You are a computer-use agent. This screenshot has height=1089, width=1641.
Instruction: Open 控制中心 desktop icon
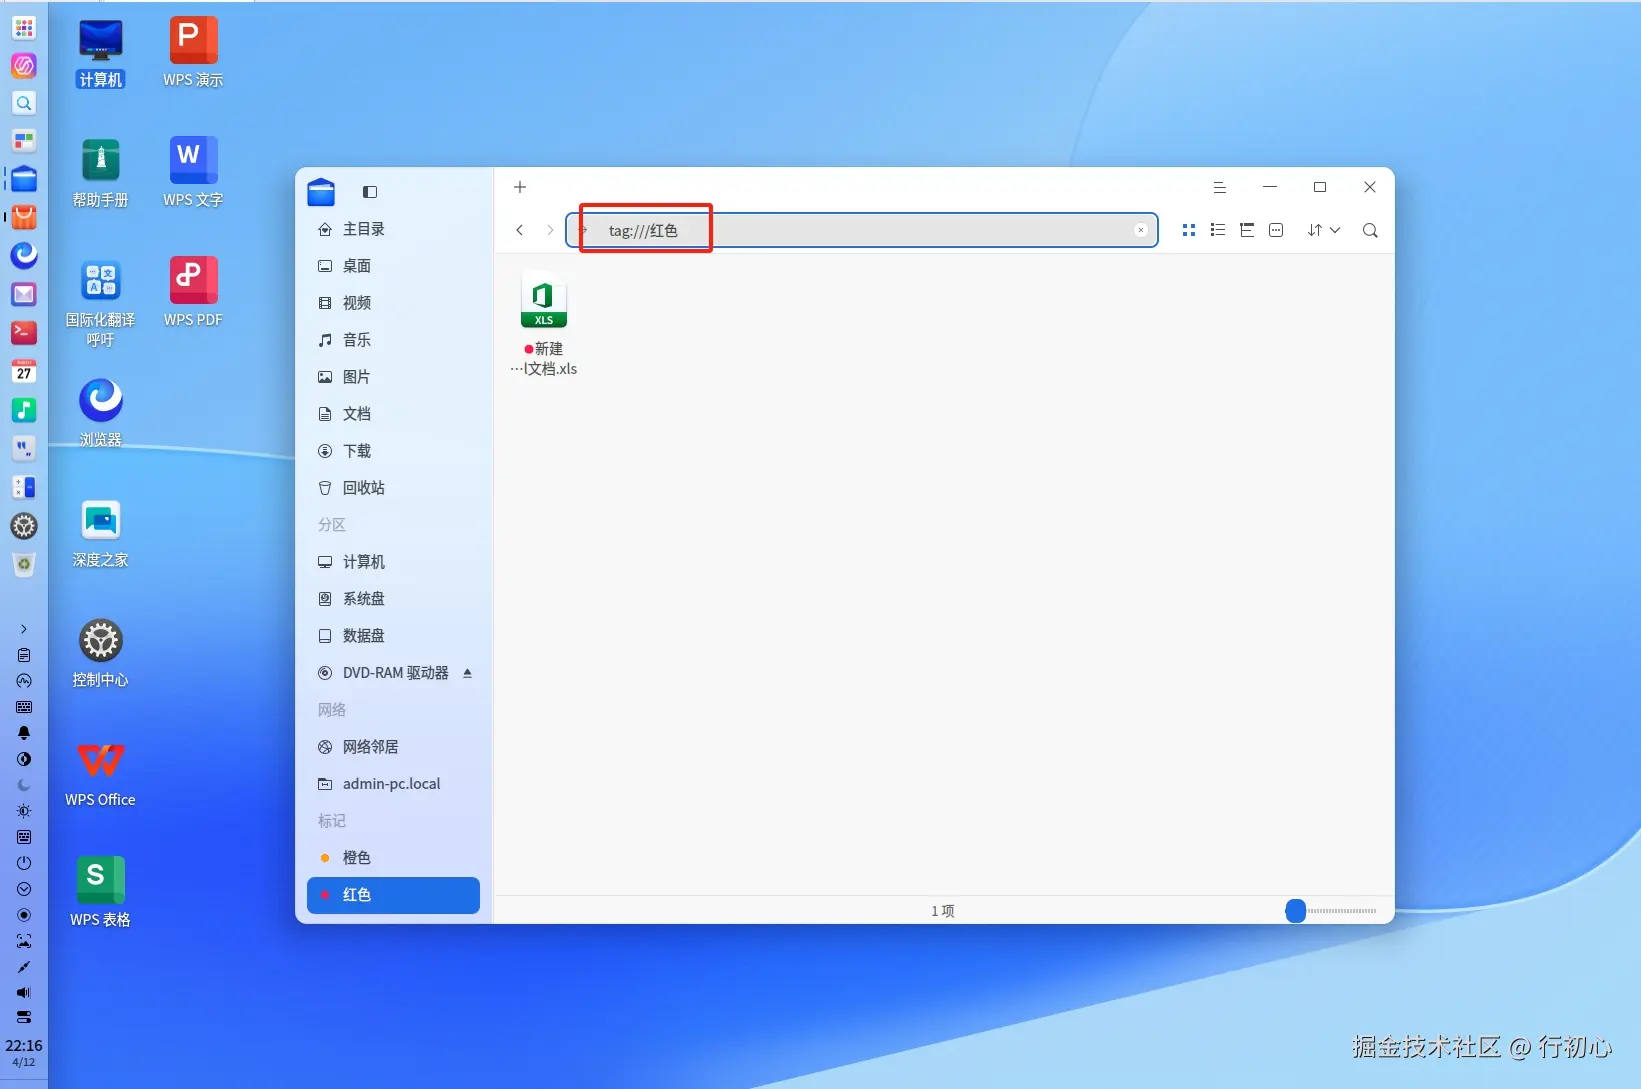tap(101, 654)
